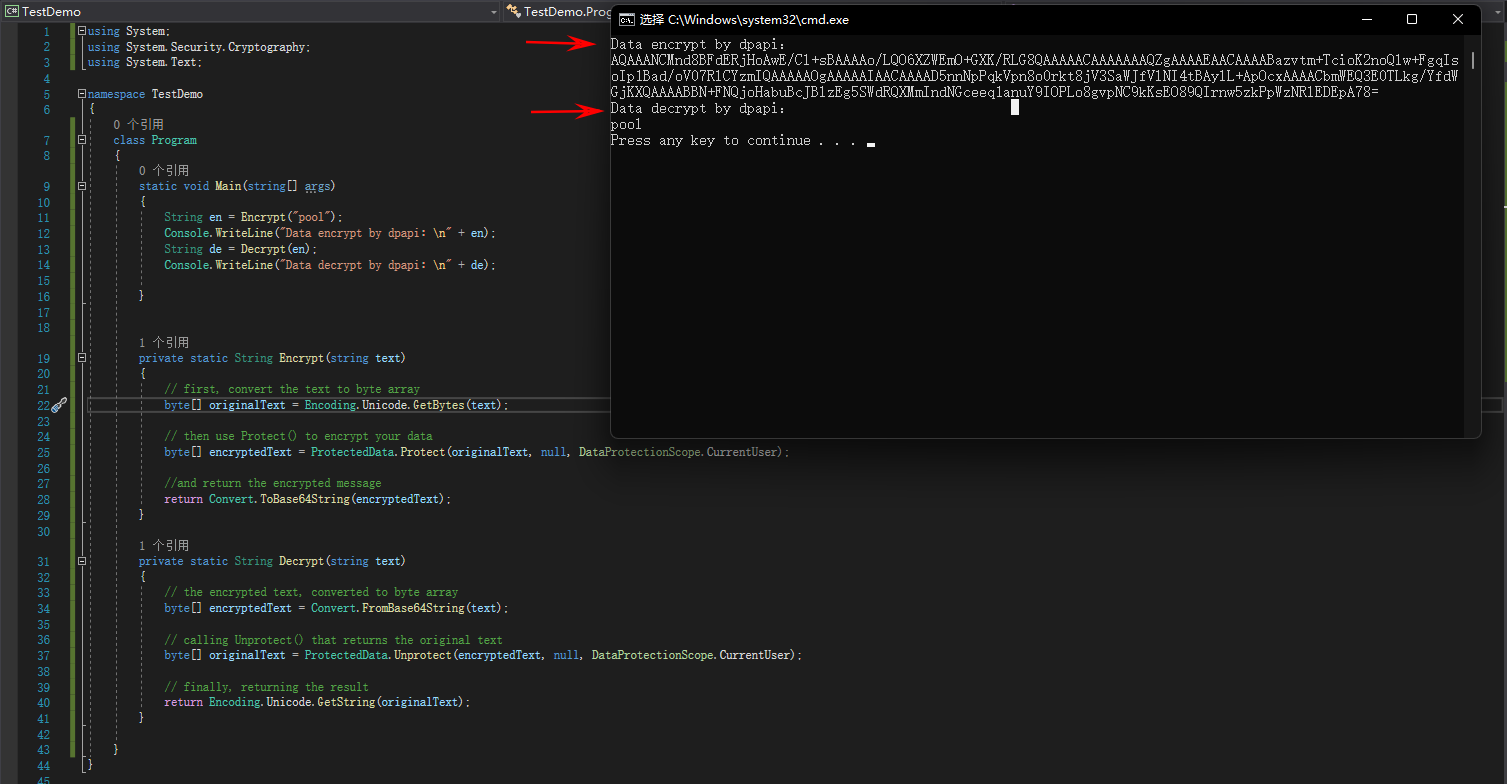Click line number 16 in the editor gutter
This screenshot has width=1507, height=784.
coord(43,296)
